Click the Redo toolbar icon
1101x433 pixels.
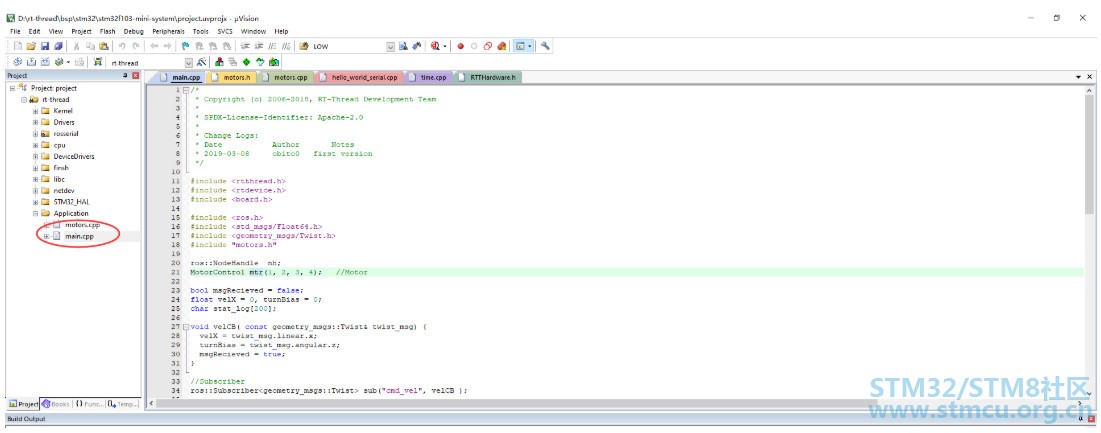pos(136,46)
